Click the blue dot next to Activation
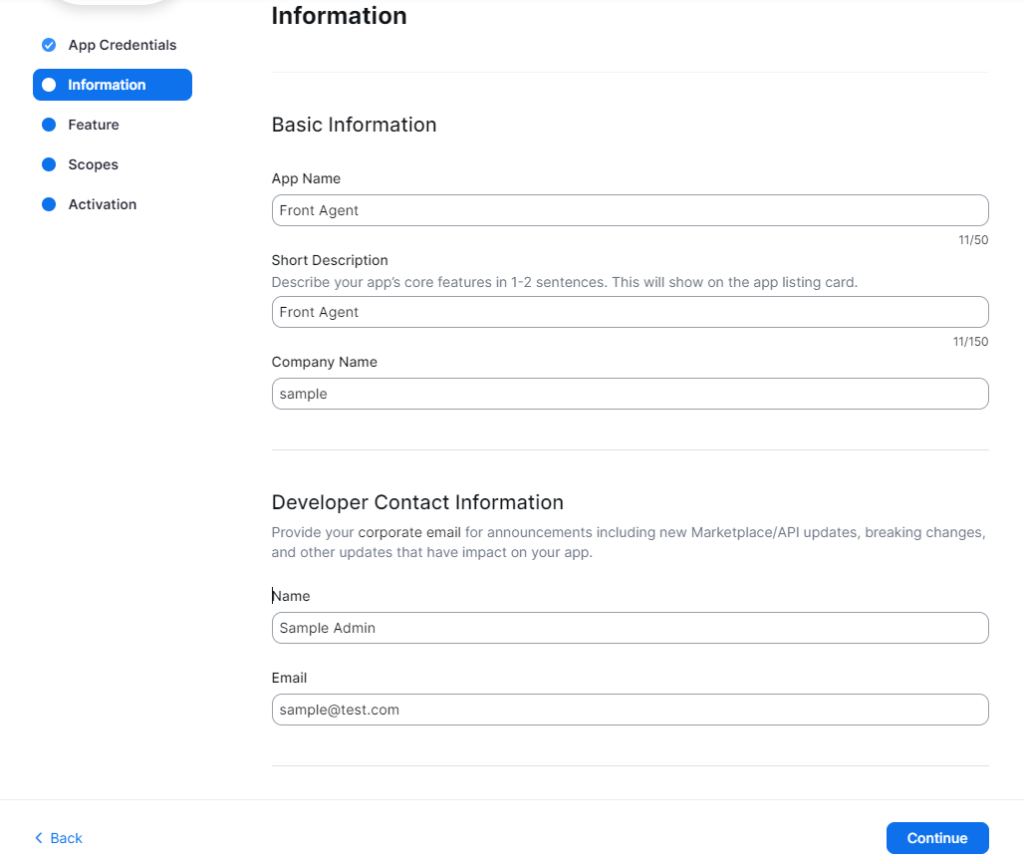The width and height of the screenshot is (1024, 864). coord(48,205)
